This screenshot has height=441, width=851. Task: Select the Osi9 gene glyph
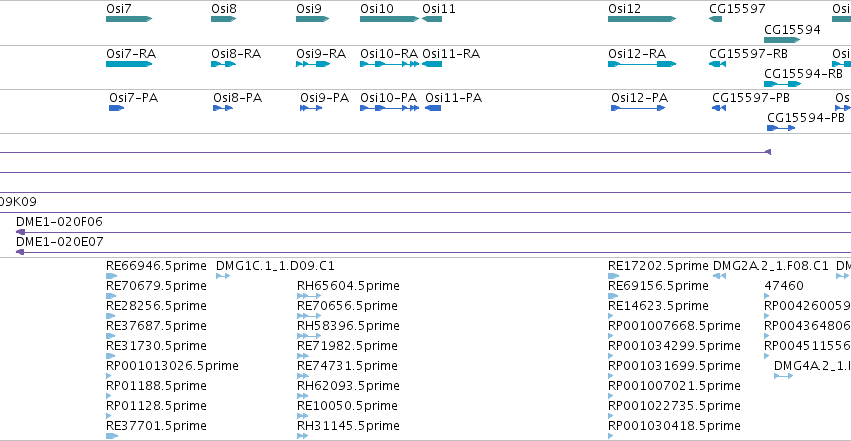click(313, 19)
